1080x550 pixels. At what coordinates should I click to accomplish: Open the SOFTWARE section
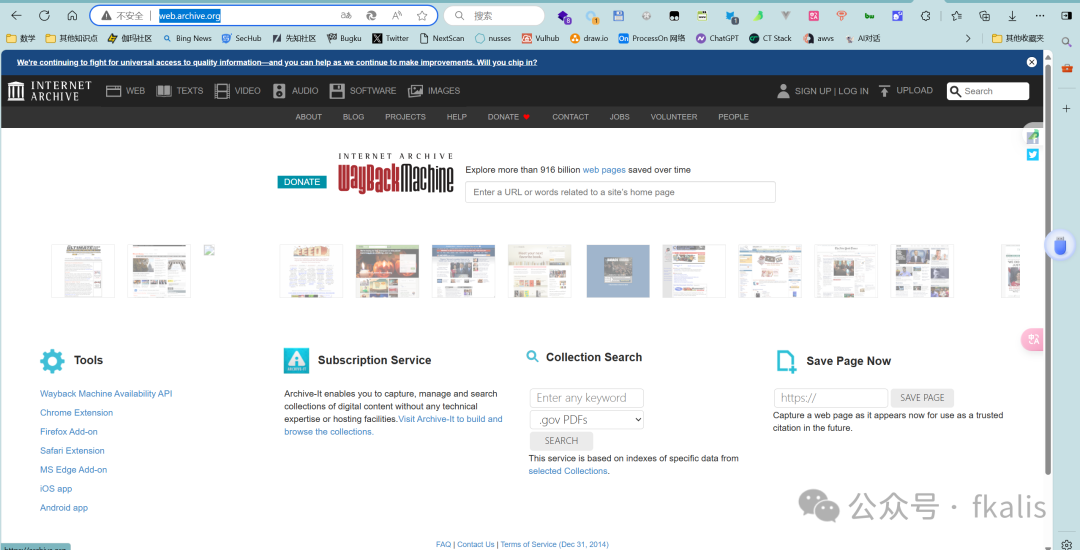[363, 91]
